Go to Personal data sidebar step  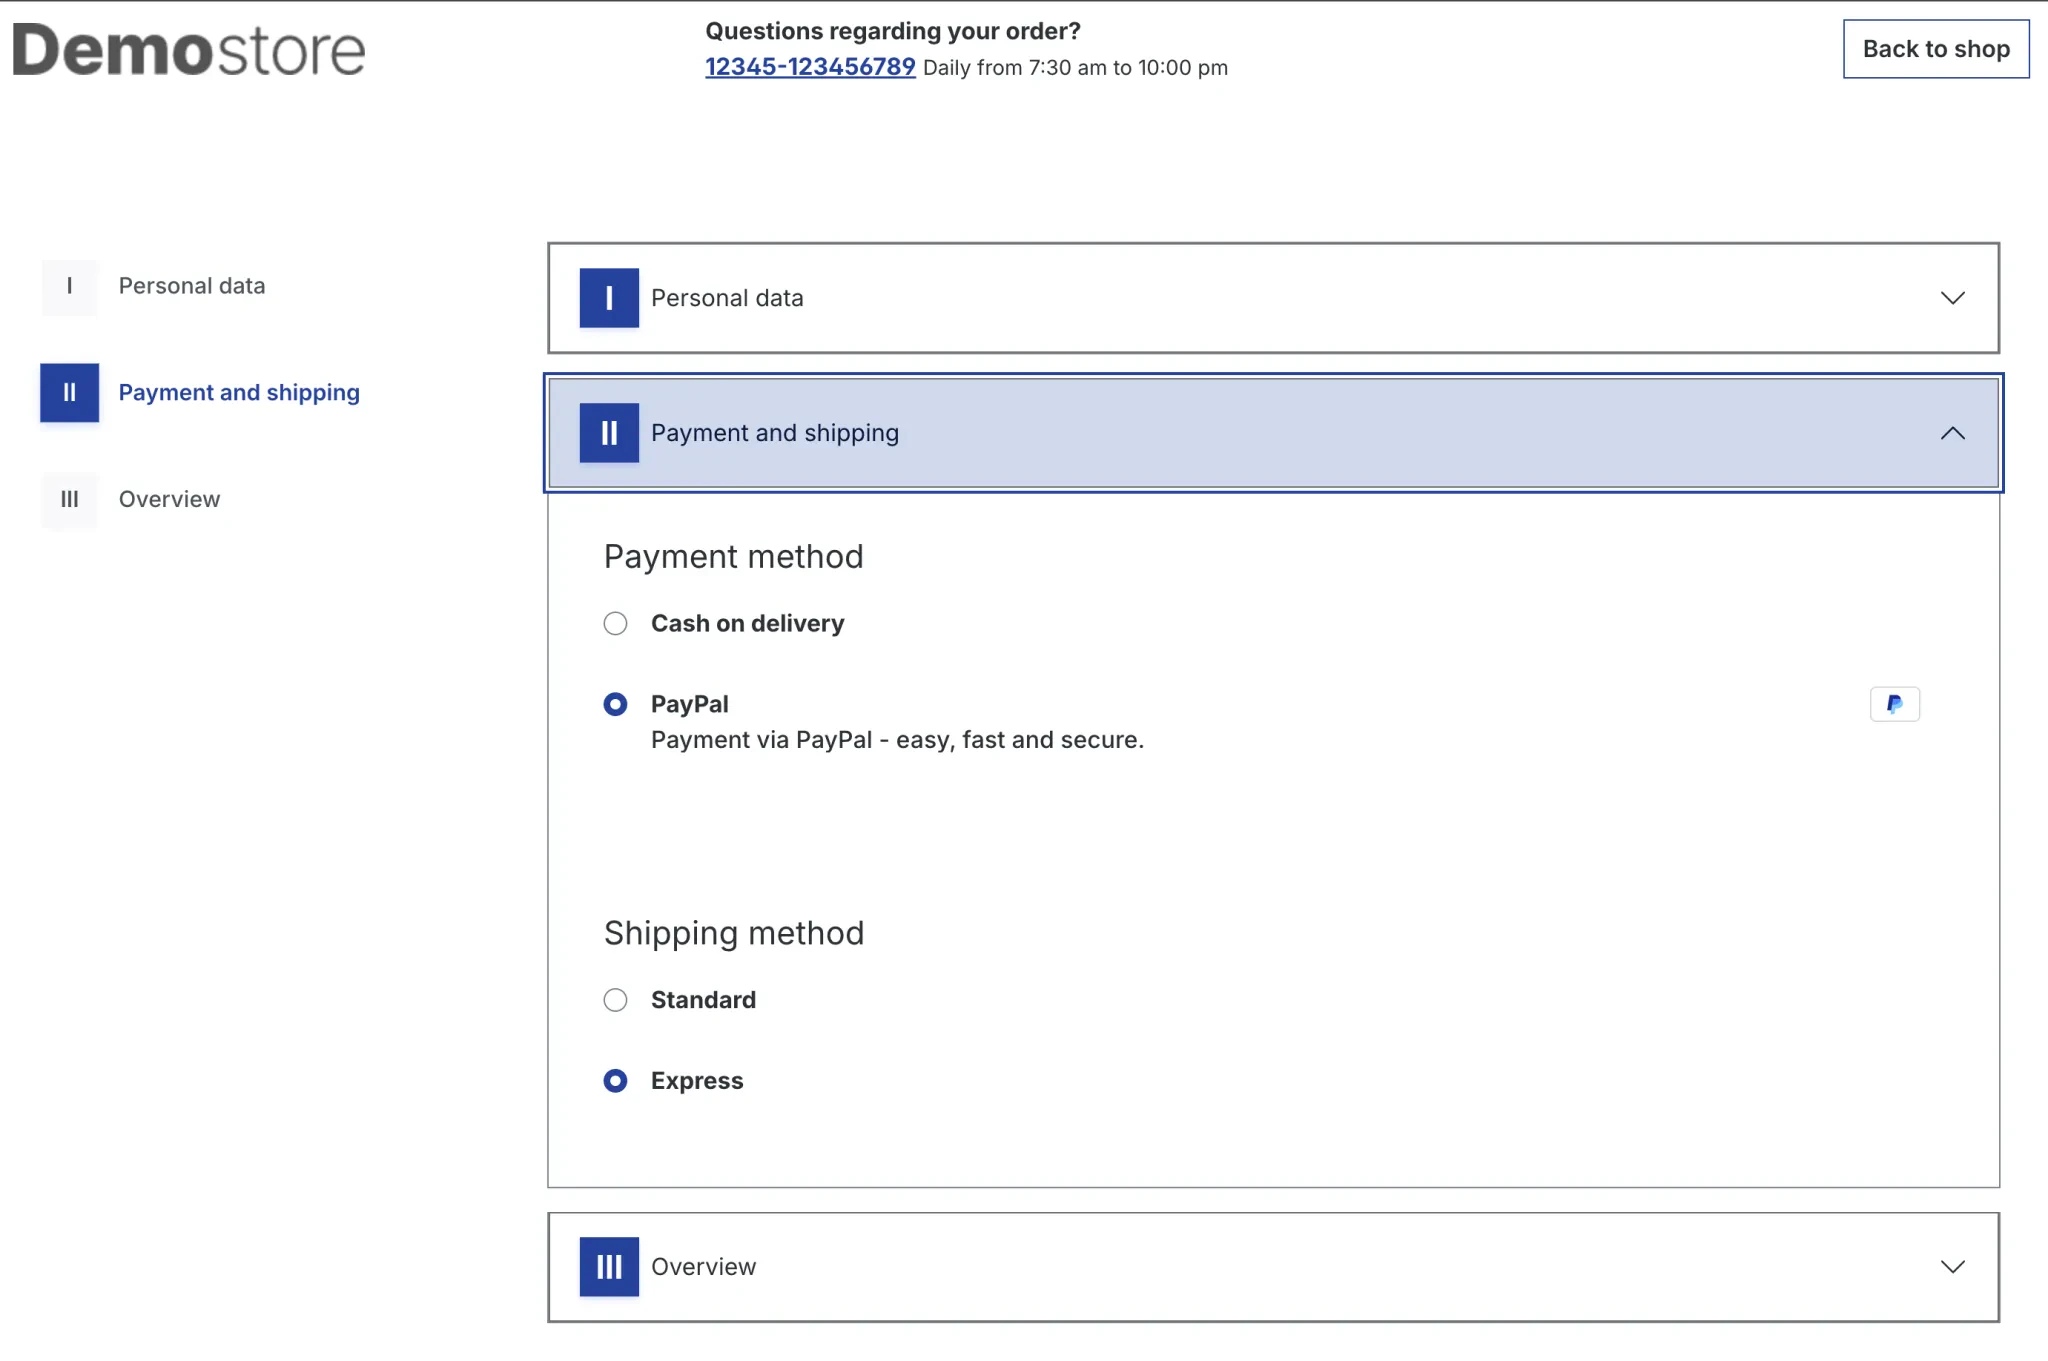(x=192, y=286)
